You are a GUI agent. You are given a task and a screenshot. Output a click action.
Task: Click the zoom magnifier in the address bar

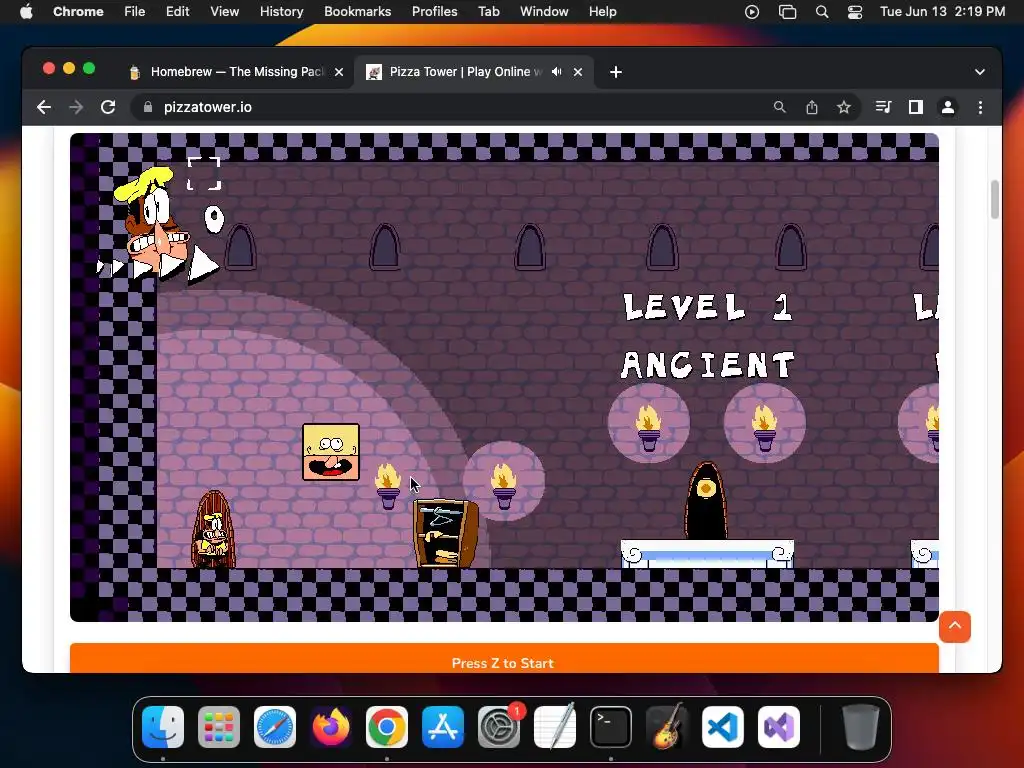click(780, 107)
